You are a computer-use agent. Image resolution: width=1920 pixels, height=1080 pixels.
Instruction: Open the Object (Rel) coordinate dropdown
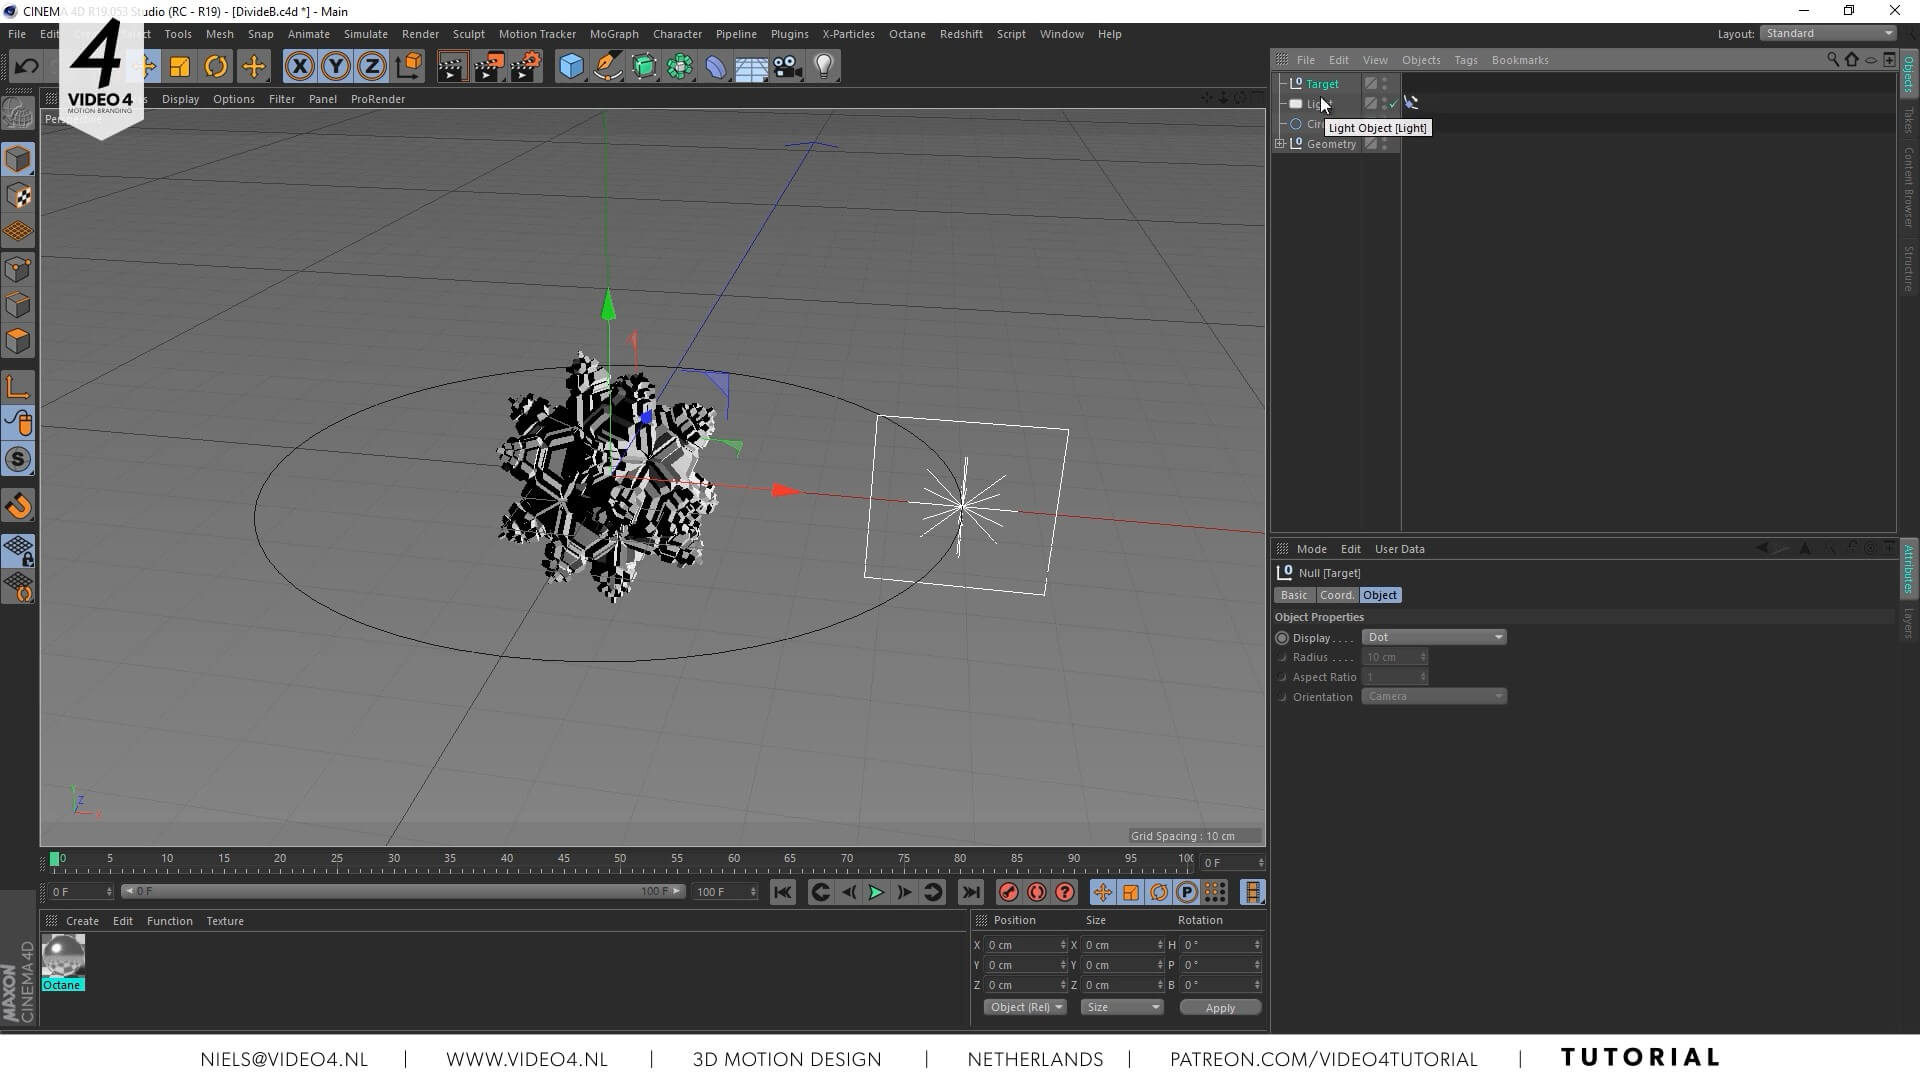(x=1025, y=1007)
